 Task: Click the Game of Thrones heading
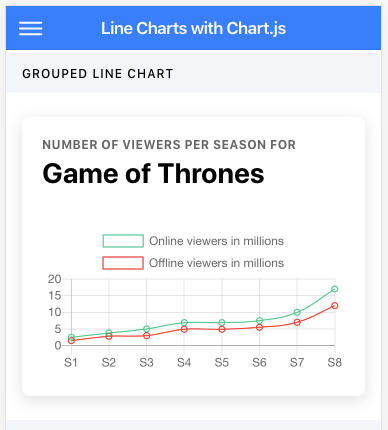[153, 174]
